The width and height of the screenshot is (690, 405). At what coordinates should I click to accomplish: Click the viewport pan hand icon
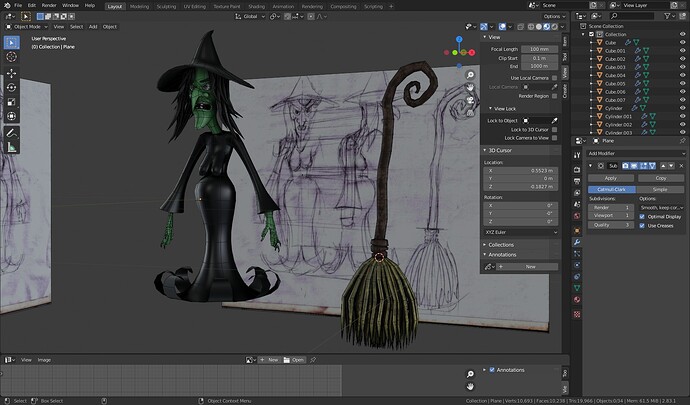pyautogui.click(x=470, y=88)
